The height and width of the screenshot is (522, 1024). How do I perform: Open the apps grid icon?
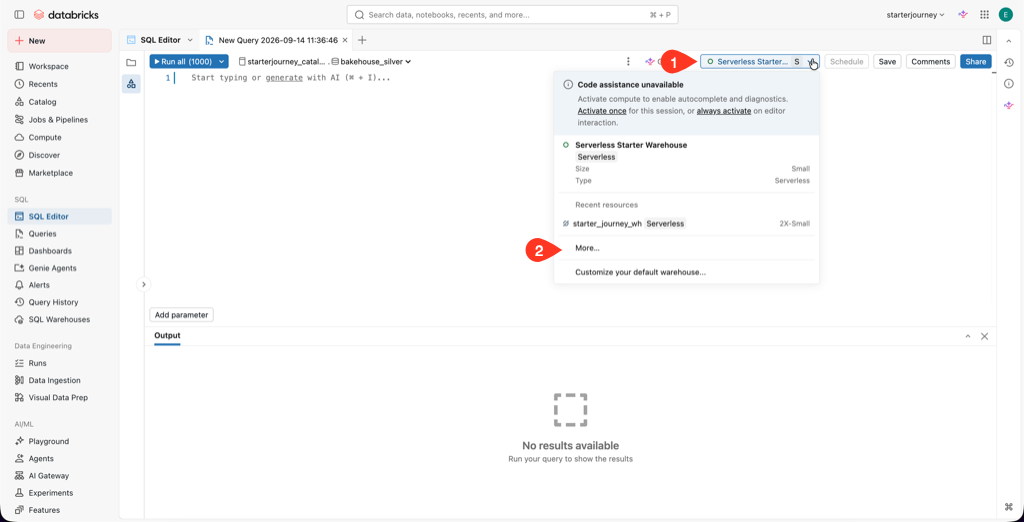pyautogui.click(x=985, y=14)
